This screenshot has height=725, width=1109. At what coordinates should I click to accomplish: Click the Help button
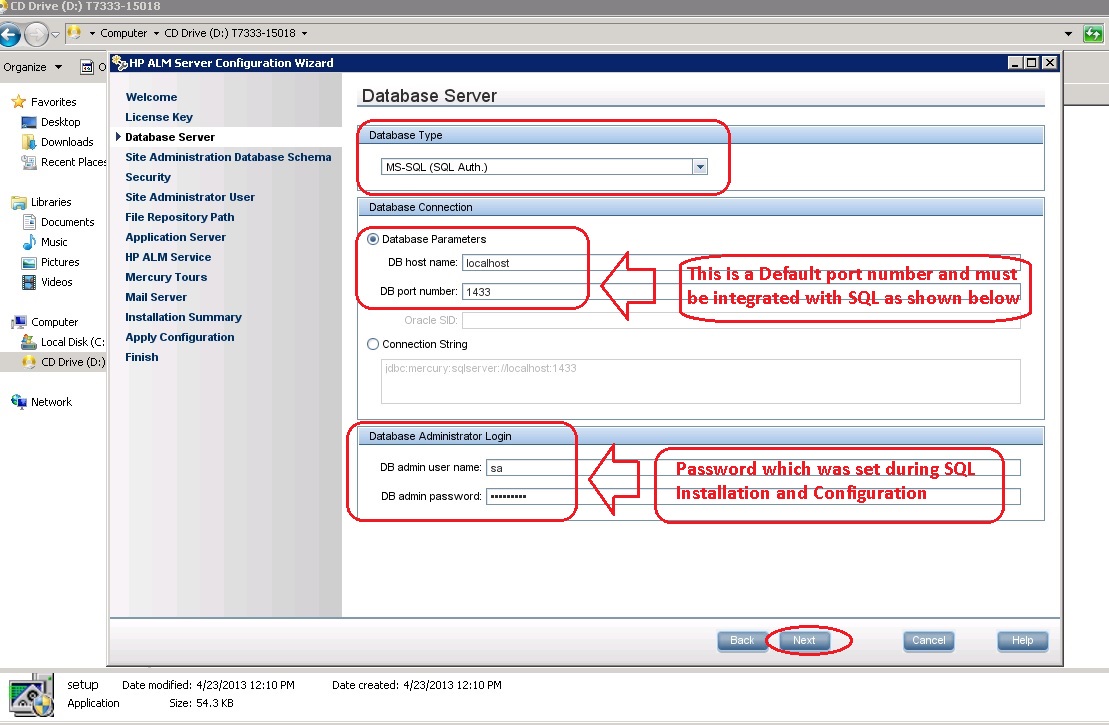(1022, 641)
